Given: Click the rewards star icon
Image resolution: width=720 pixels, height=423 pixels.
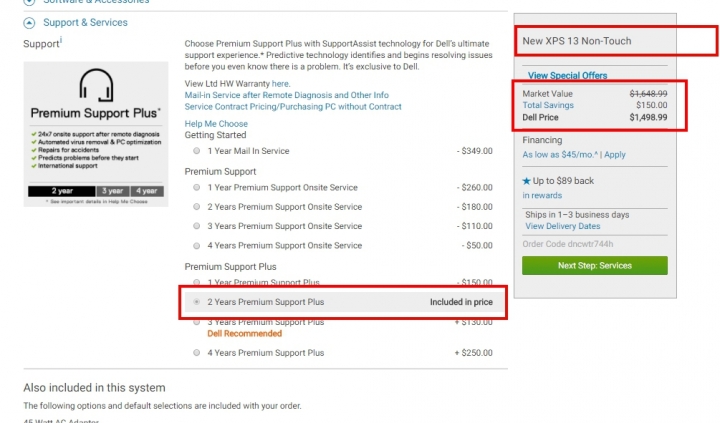Looking at the screenshot, I should pos(527,181).
